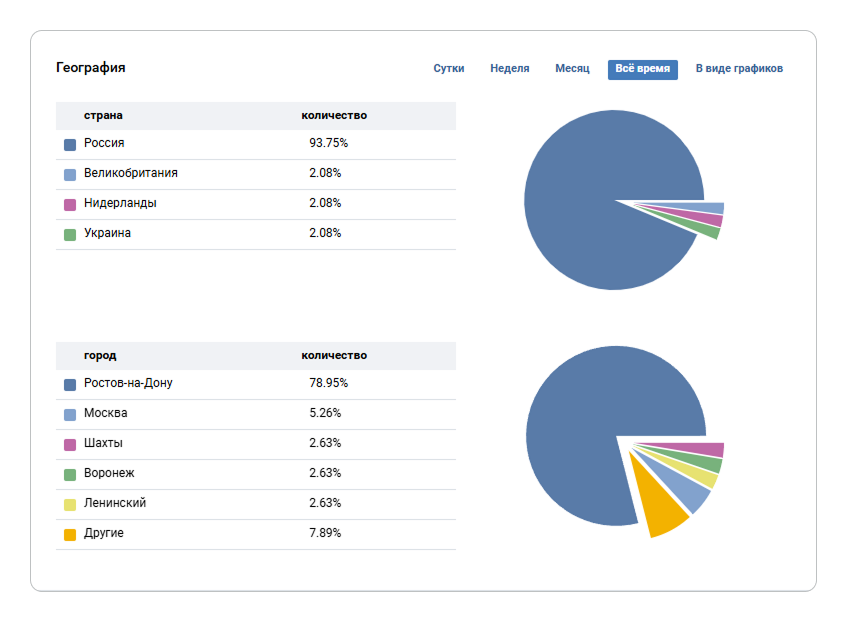
Task: Click the Россия legend color swatch
Action: pyautogui.click(x=70, y=144)
